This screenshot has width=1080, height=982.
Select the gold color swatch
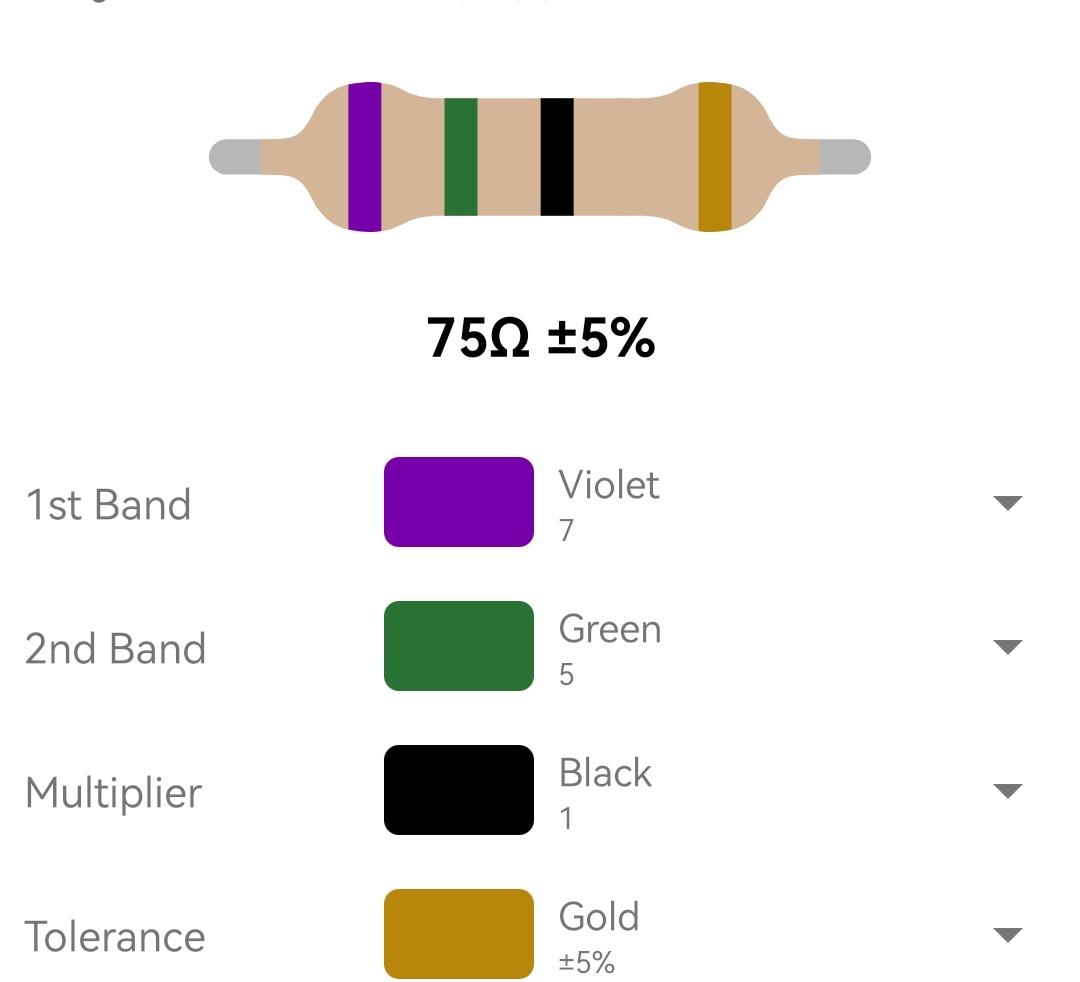(x=459, y=934)
